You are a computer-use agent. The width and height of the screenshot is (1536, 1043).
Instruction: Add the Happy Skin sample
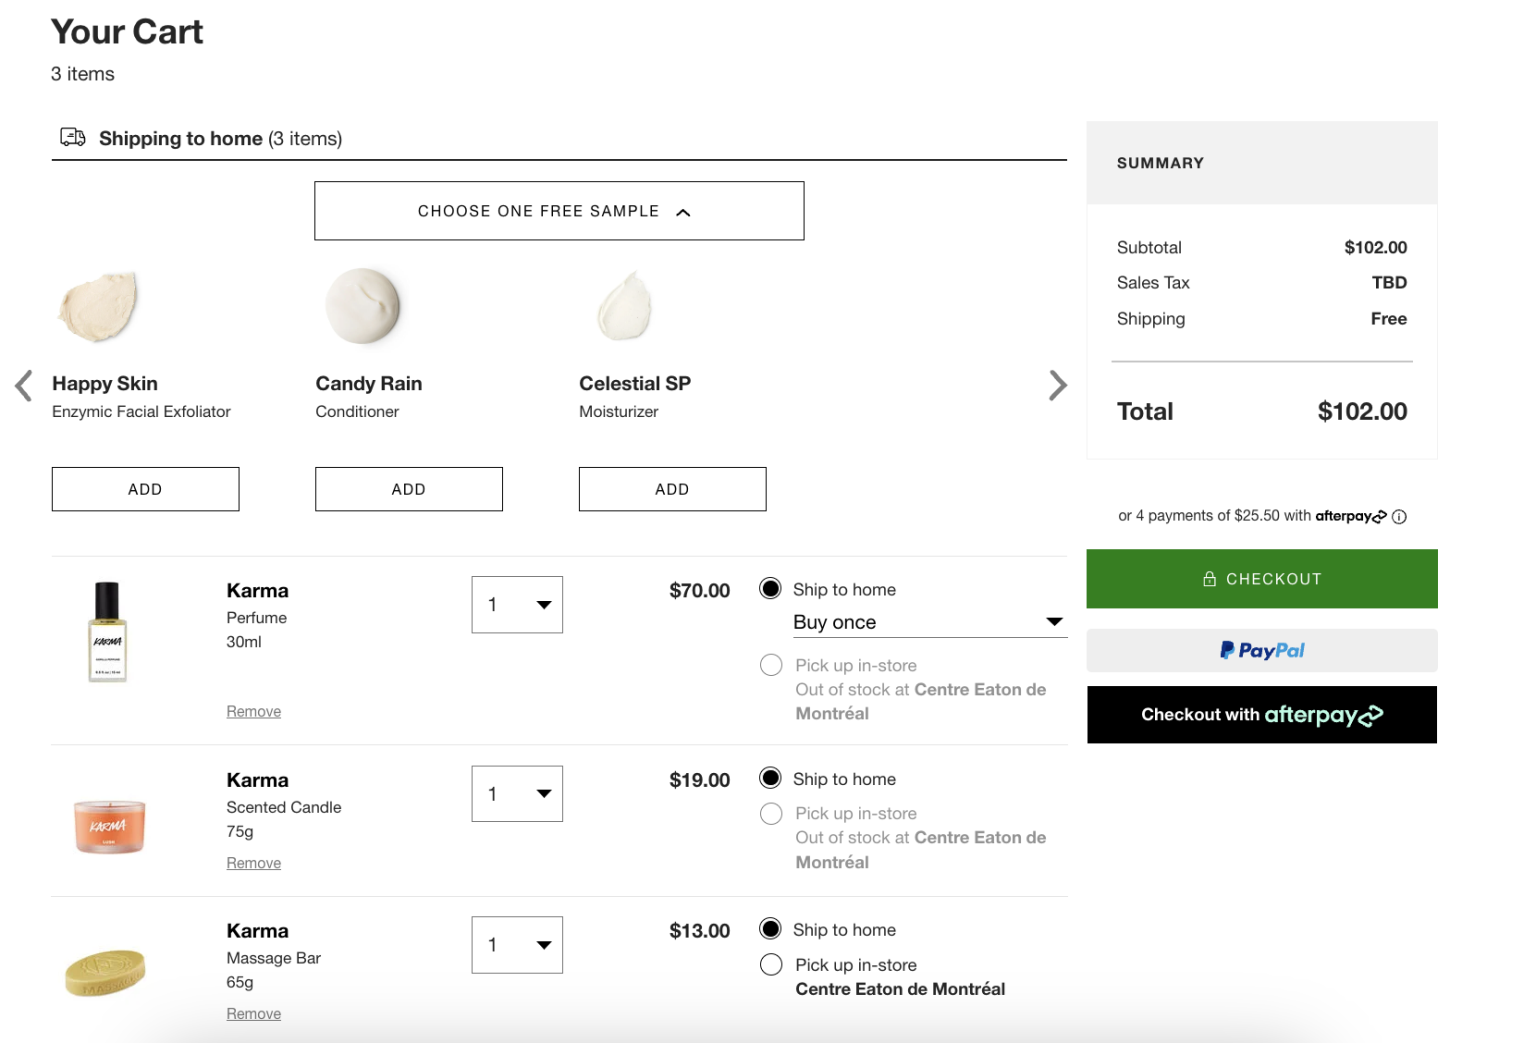pyautogui.click(x=145, y=489)
